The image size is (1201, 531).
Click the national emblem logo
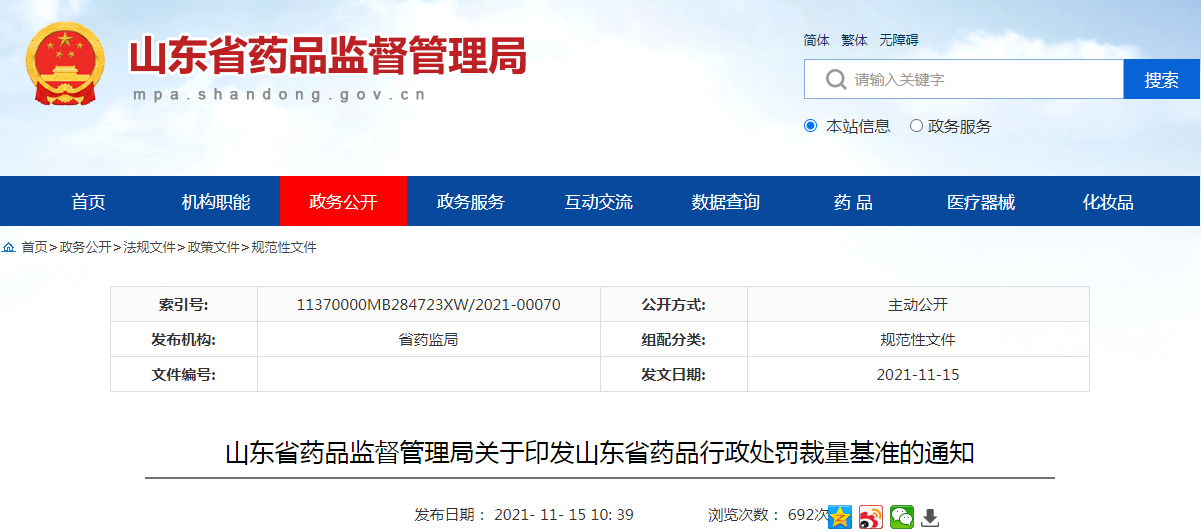pyautogui.click(x=64, y=63)
